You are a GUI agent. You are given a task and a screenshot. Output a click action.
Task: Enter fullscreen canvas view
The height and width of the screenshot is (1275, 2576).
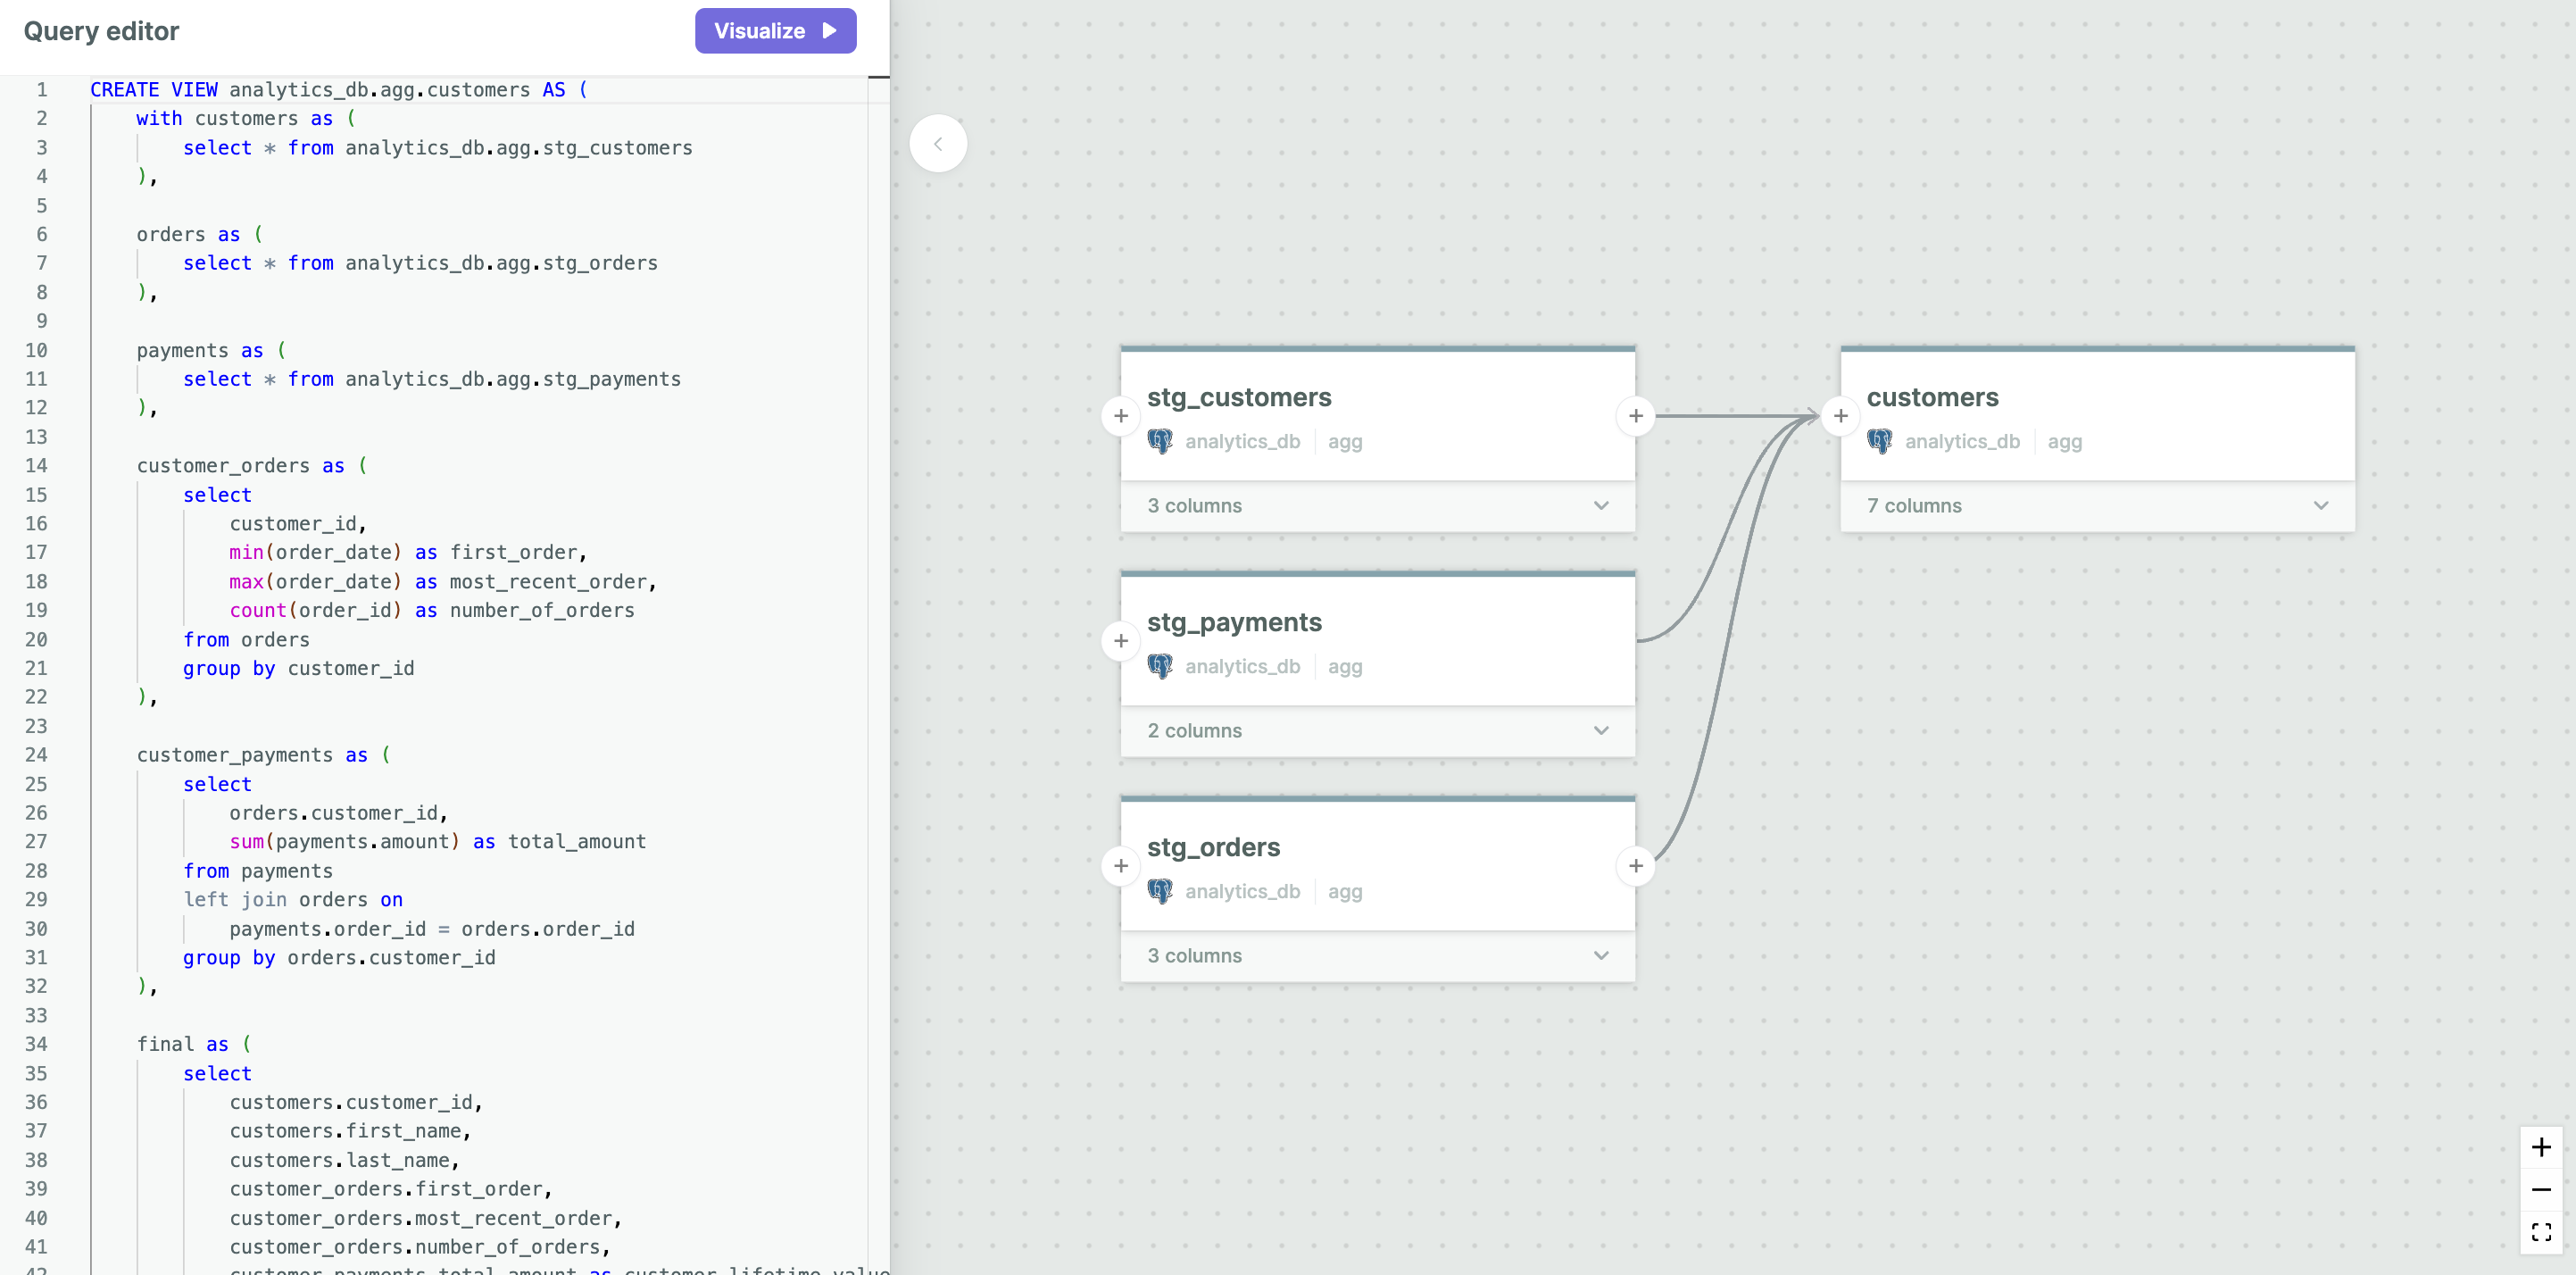pyautogui.click(x=2544, y=1231)
